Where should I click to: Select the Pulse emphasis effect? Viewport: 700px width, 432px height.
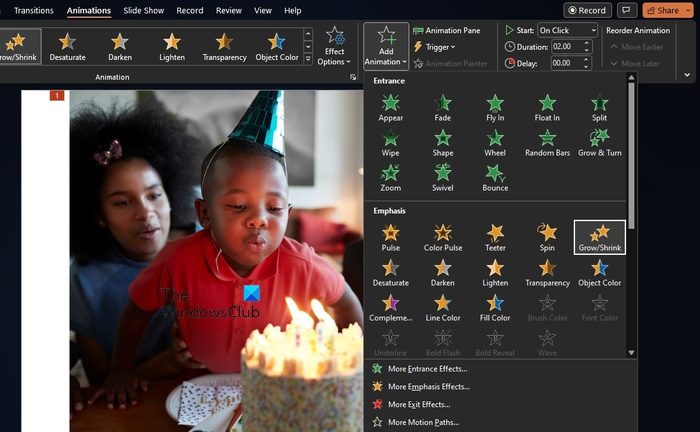391,238
